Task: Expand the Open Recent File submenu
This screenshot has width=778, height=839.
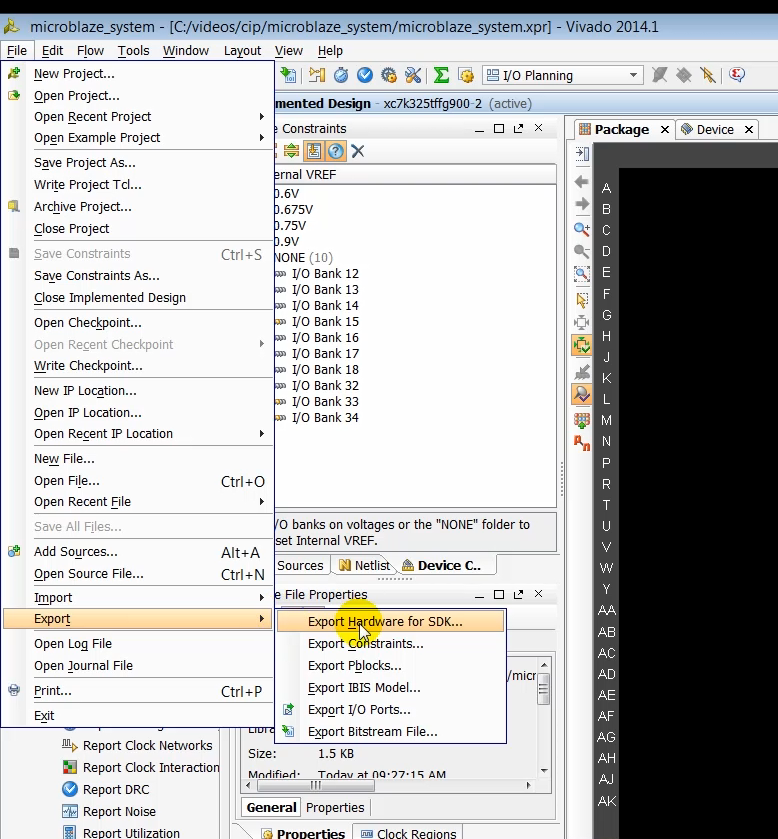Action: tap(138, 501)
